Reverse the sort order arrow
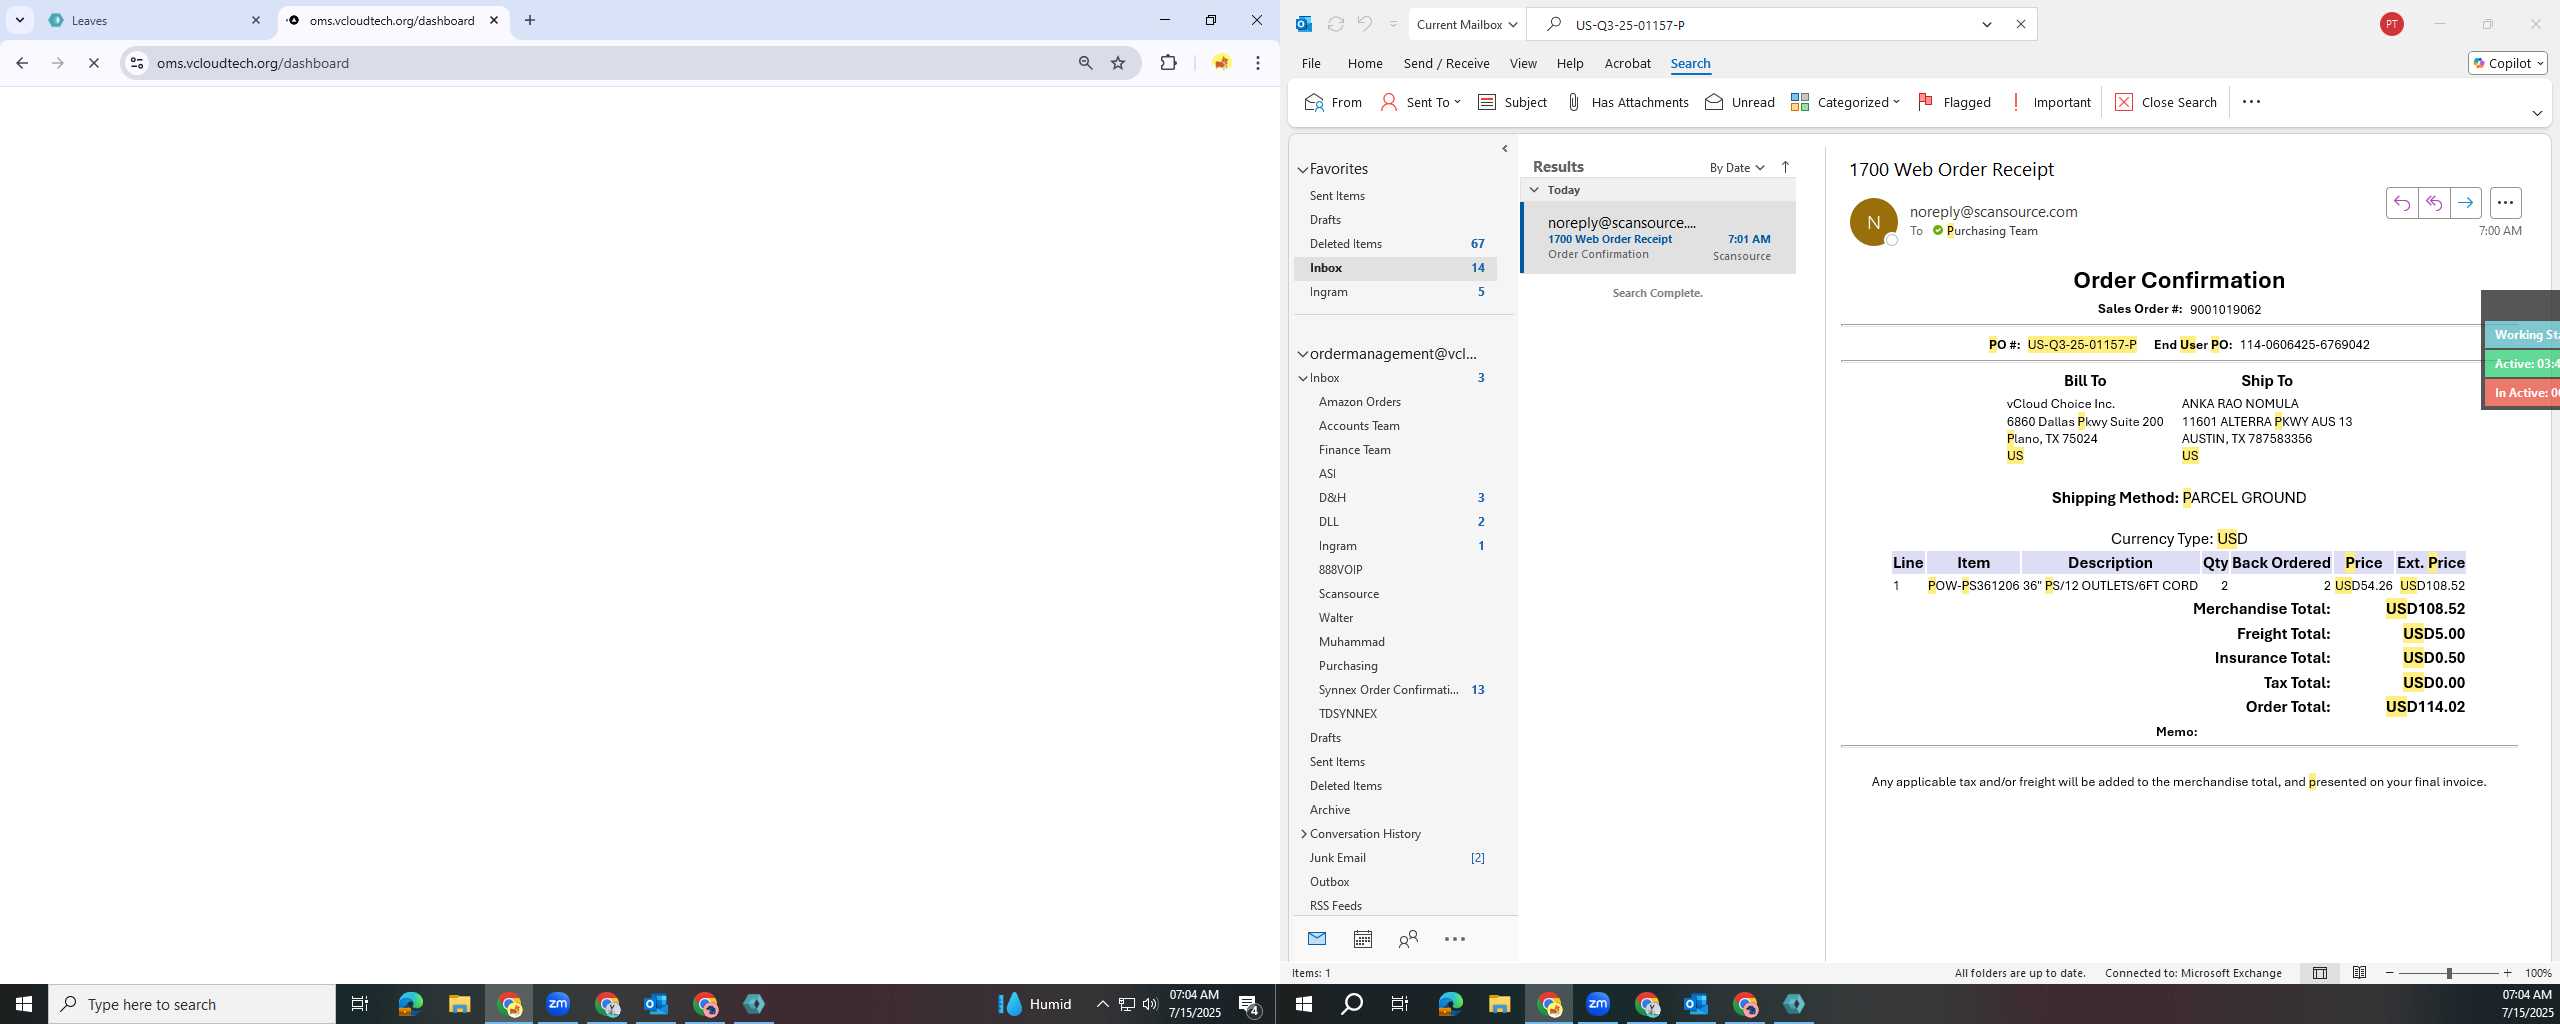Image resolution: width=2560 pixels, height=1024 pixels. coord(1785,167)
